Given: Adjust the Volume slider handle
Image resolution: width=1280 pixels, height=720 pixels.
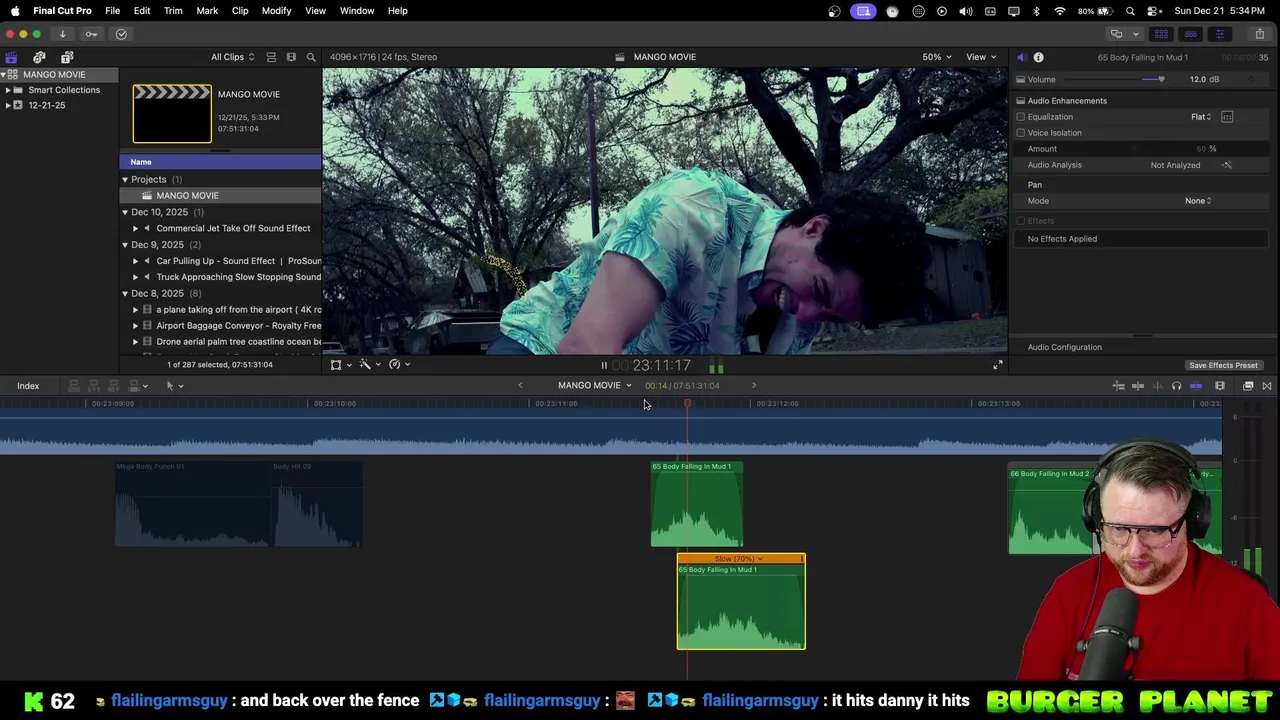Looking at the screenshot, I should click(1160, 79).
